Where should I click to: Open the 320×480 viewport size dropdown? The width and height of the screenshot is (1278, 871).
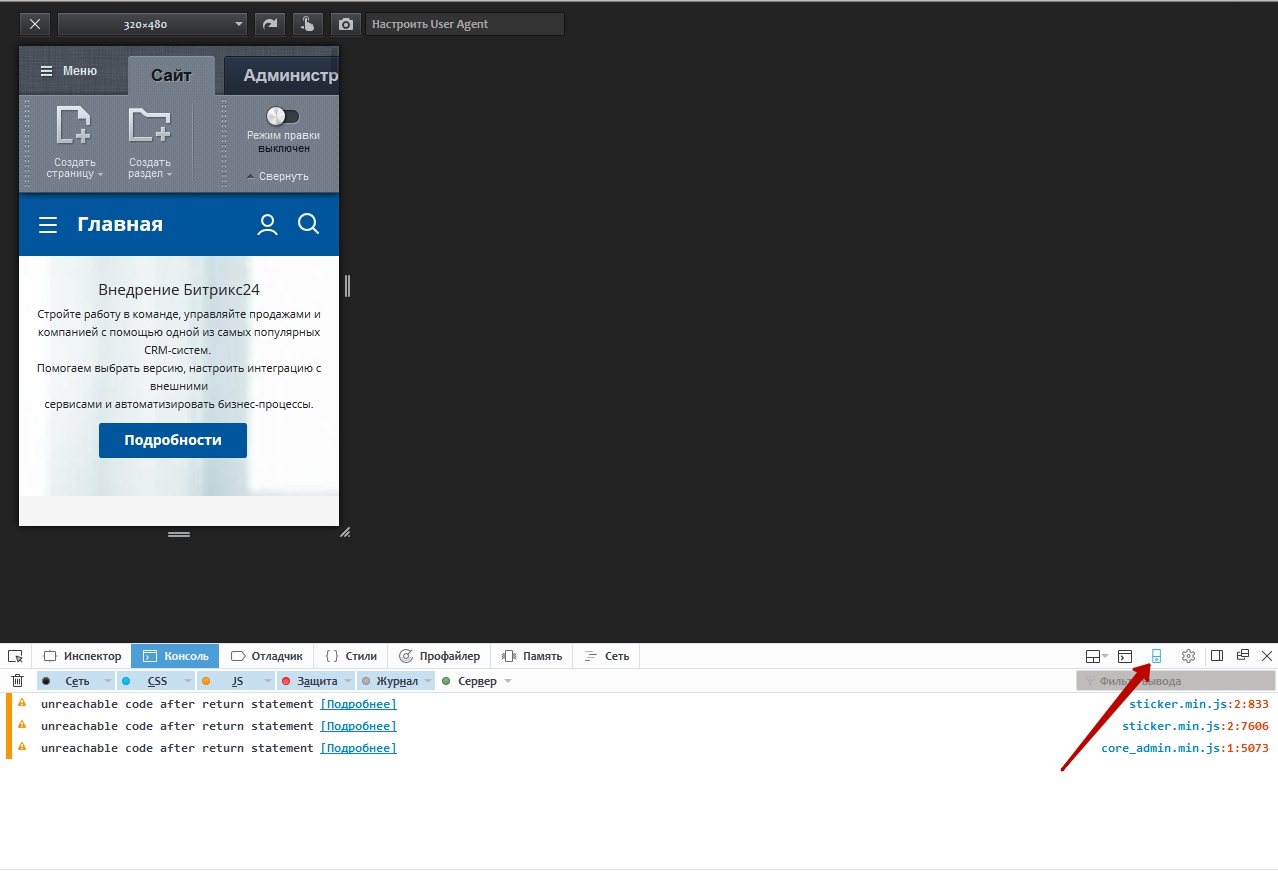click(x=152, y=24)
